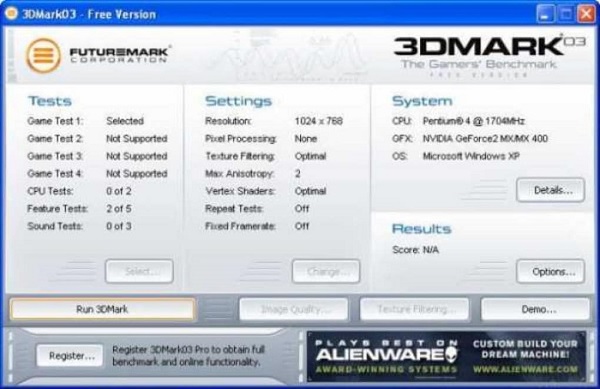Close the 3DMark03 window

(586, 14)
